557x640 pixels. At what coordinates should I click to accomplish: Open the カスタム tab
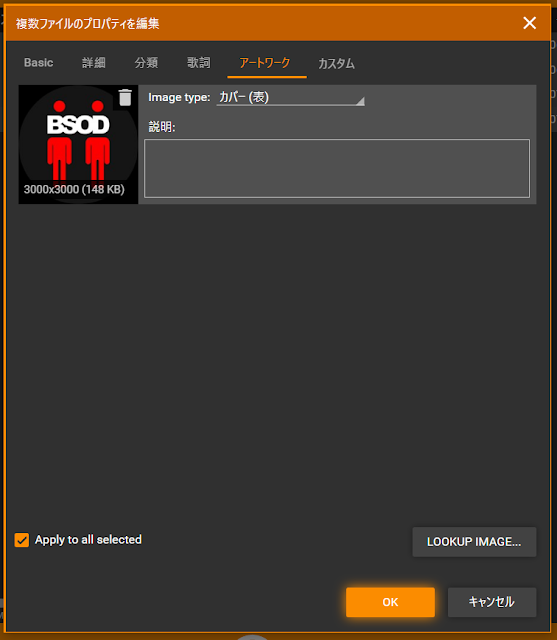point(336,63)
